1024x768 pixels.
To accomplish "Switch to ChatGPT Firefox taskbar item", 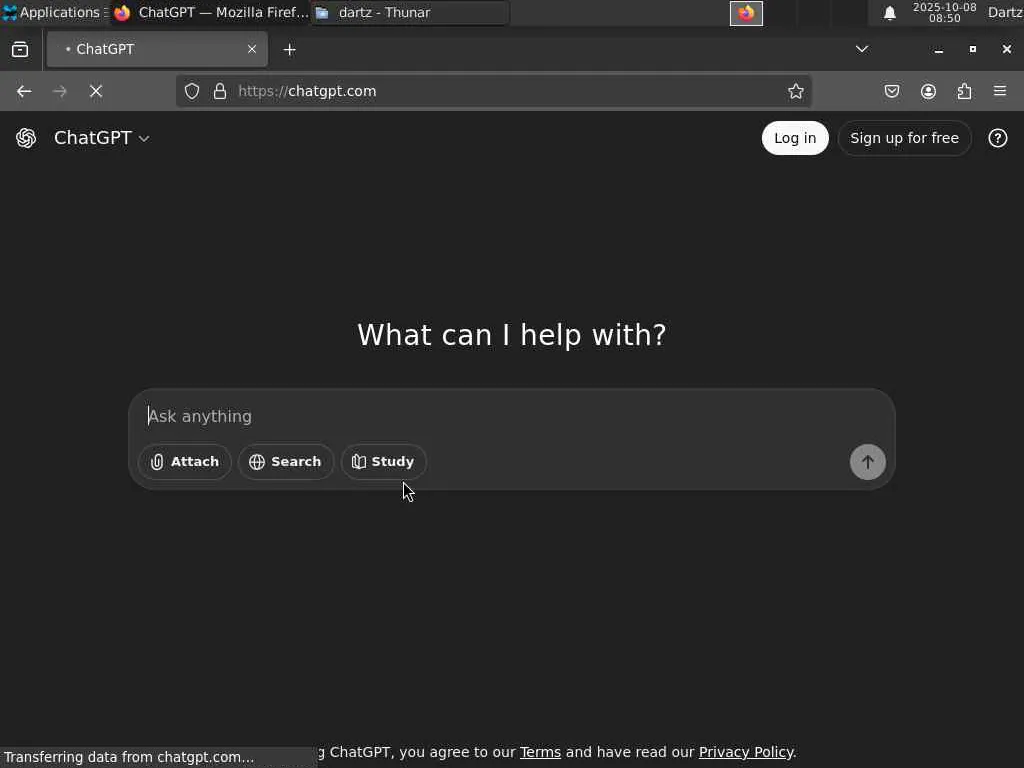I will click(x=210, y=12).
